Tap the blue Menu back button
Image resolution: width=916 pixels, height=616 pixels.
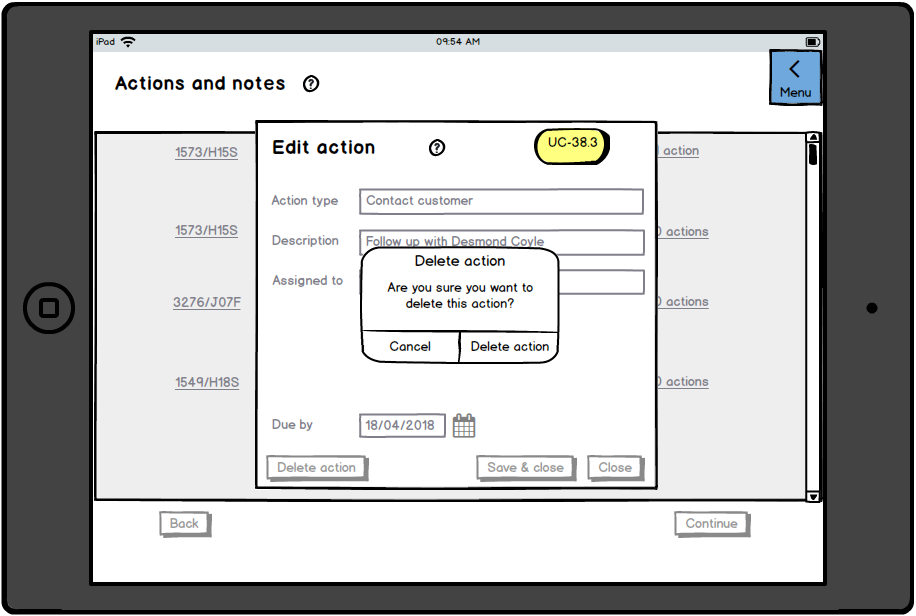(795, 78)
